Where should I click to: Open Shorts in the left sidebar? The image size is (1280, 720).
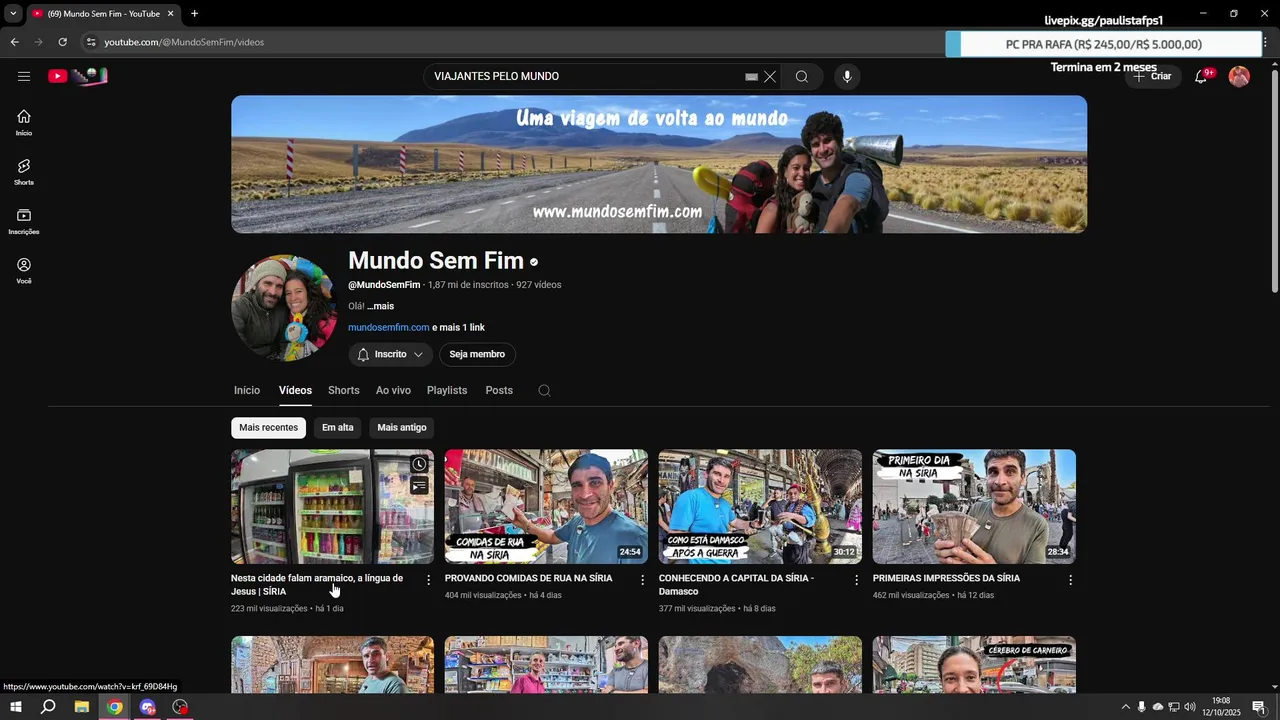(24, 172)
